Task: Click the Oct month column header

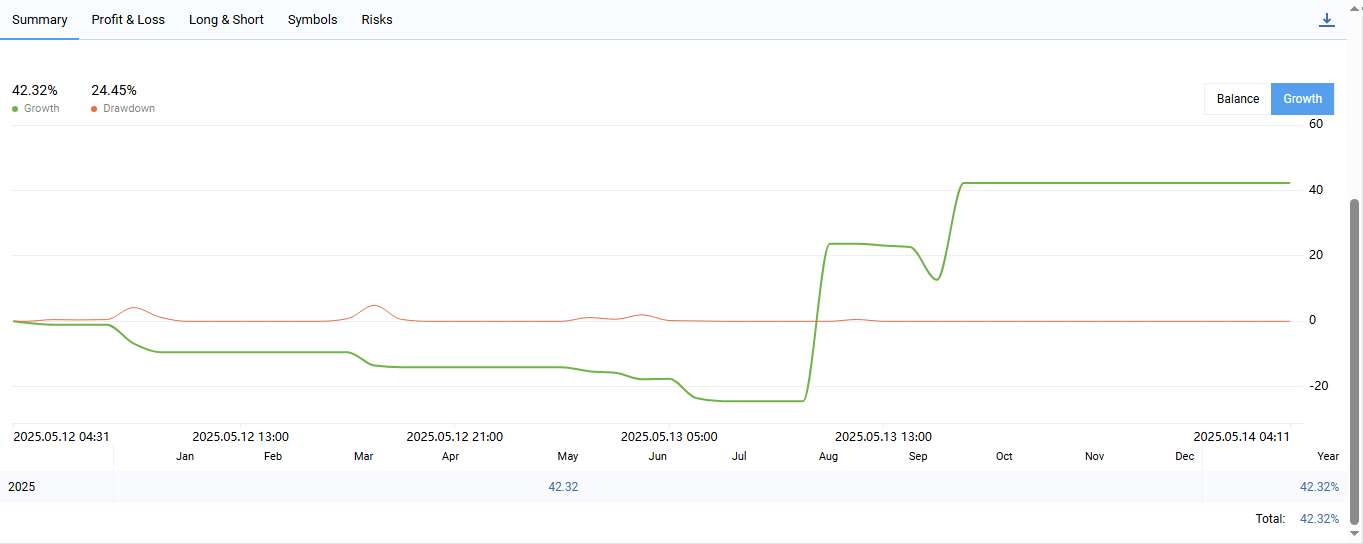Action: tap(1004, 456)
